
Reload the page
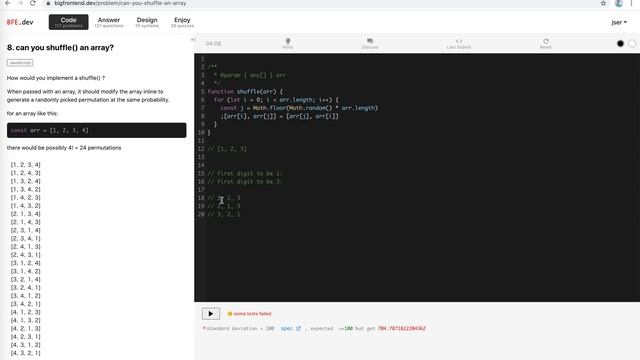(33, 3)
